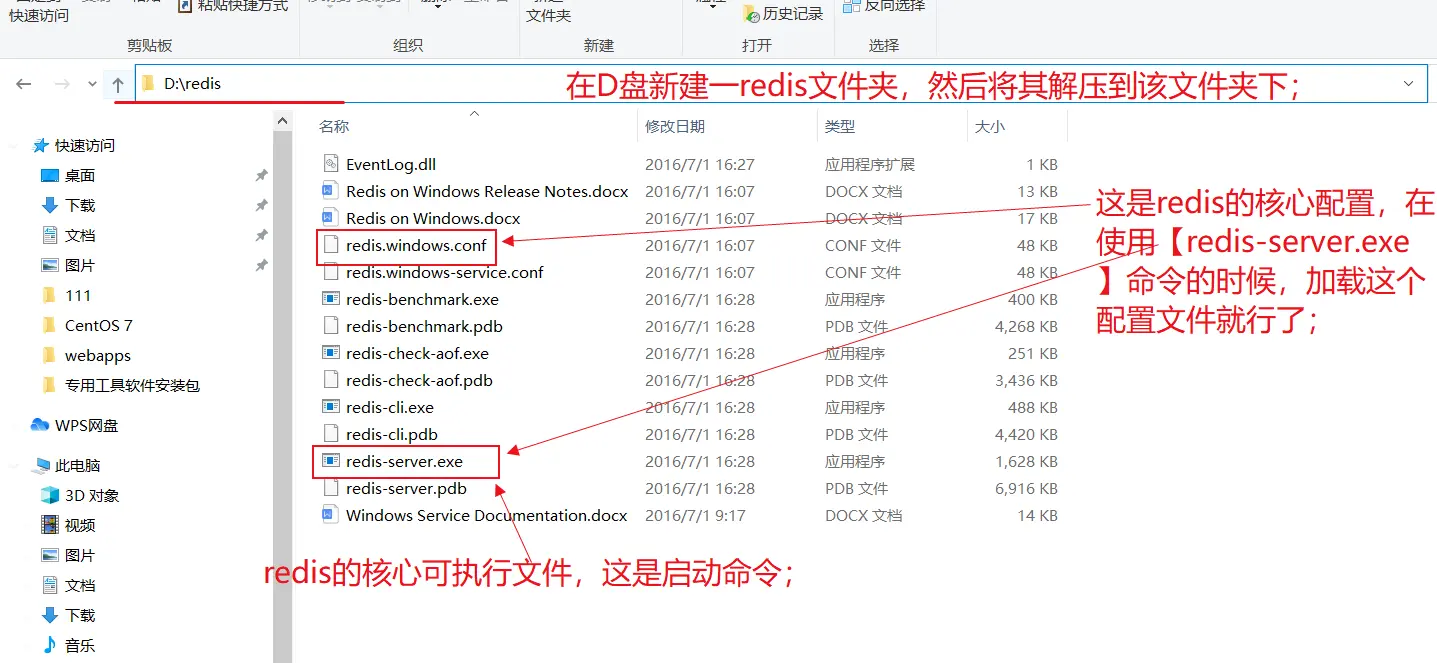Go up one folder level arrow
Screen dimensions: 1437x663
point(118,84)
